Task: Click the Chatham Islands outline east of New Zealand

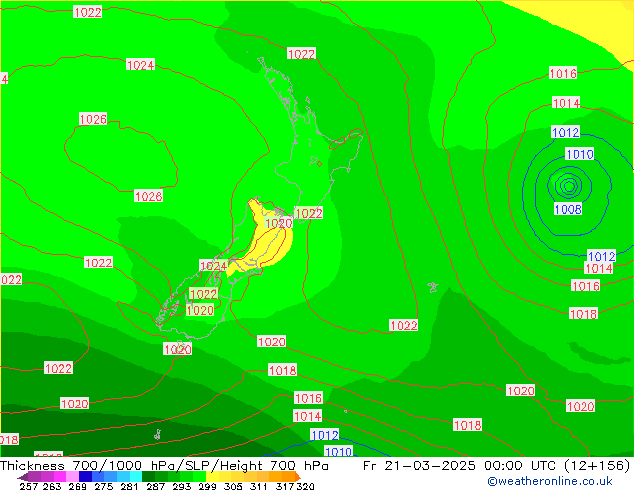Action: tap(433, 287)
